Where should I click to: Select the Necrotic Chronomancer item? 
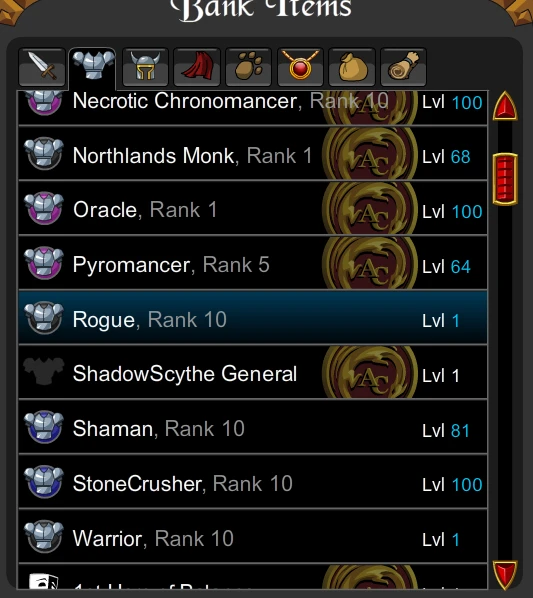pyautogui.click(x=253, y=108)
